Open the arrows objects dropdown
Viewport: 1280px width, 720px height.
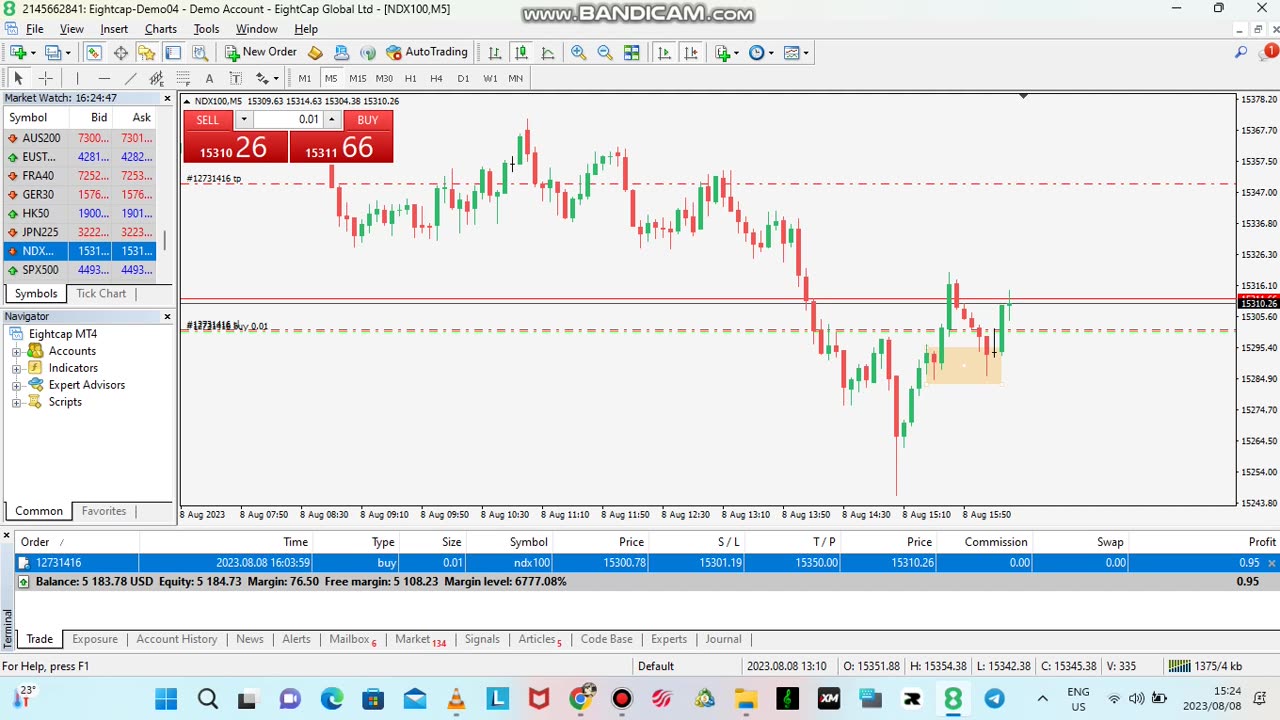click(x=276, y=78)
